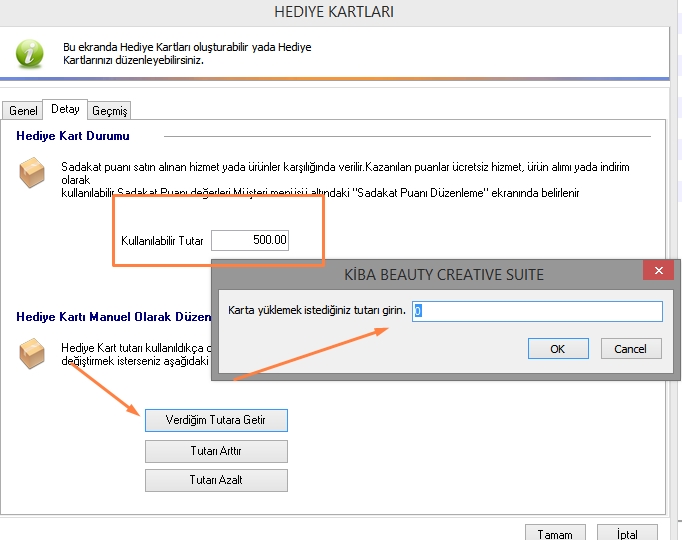The width and height of the screenshot is (682, 540).
Task: Click the Kullanılabilir Tutar field showing 500.00
Action: click(250, 240)
